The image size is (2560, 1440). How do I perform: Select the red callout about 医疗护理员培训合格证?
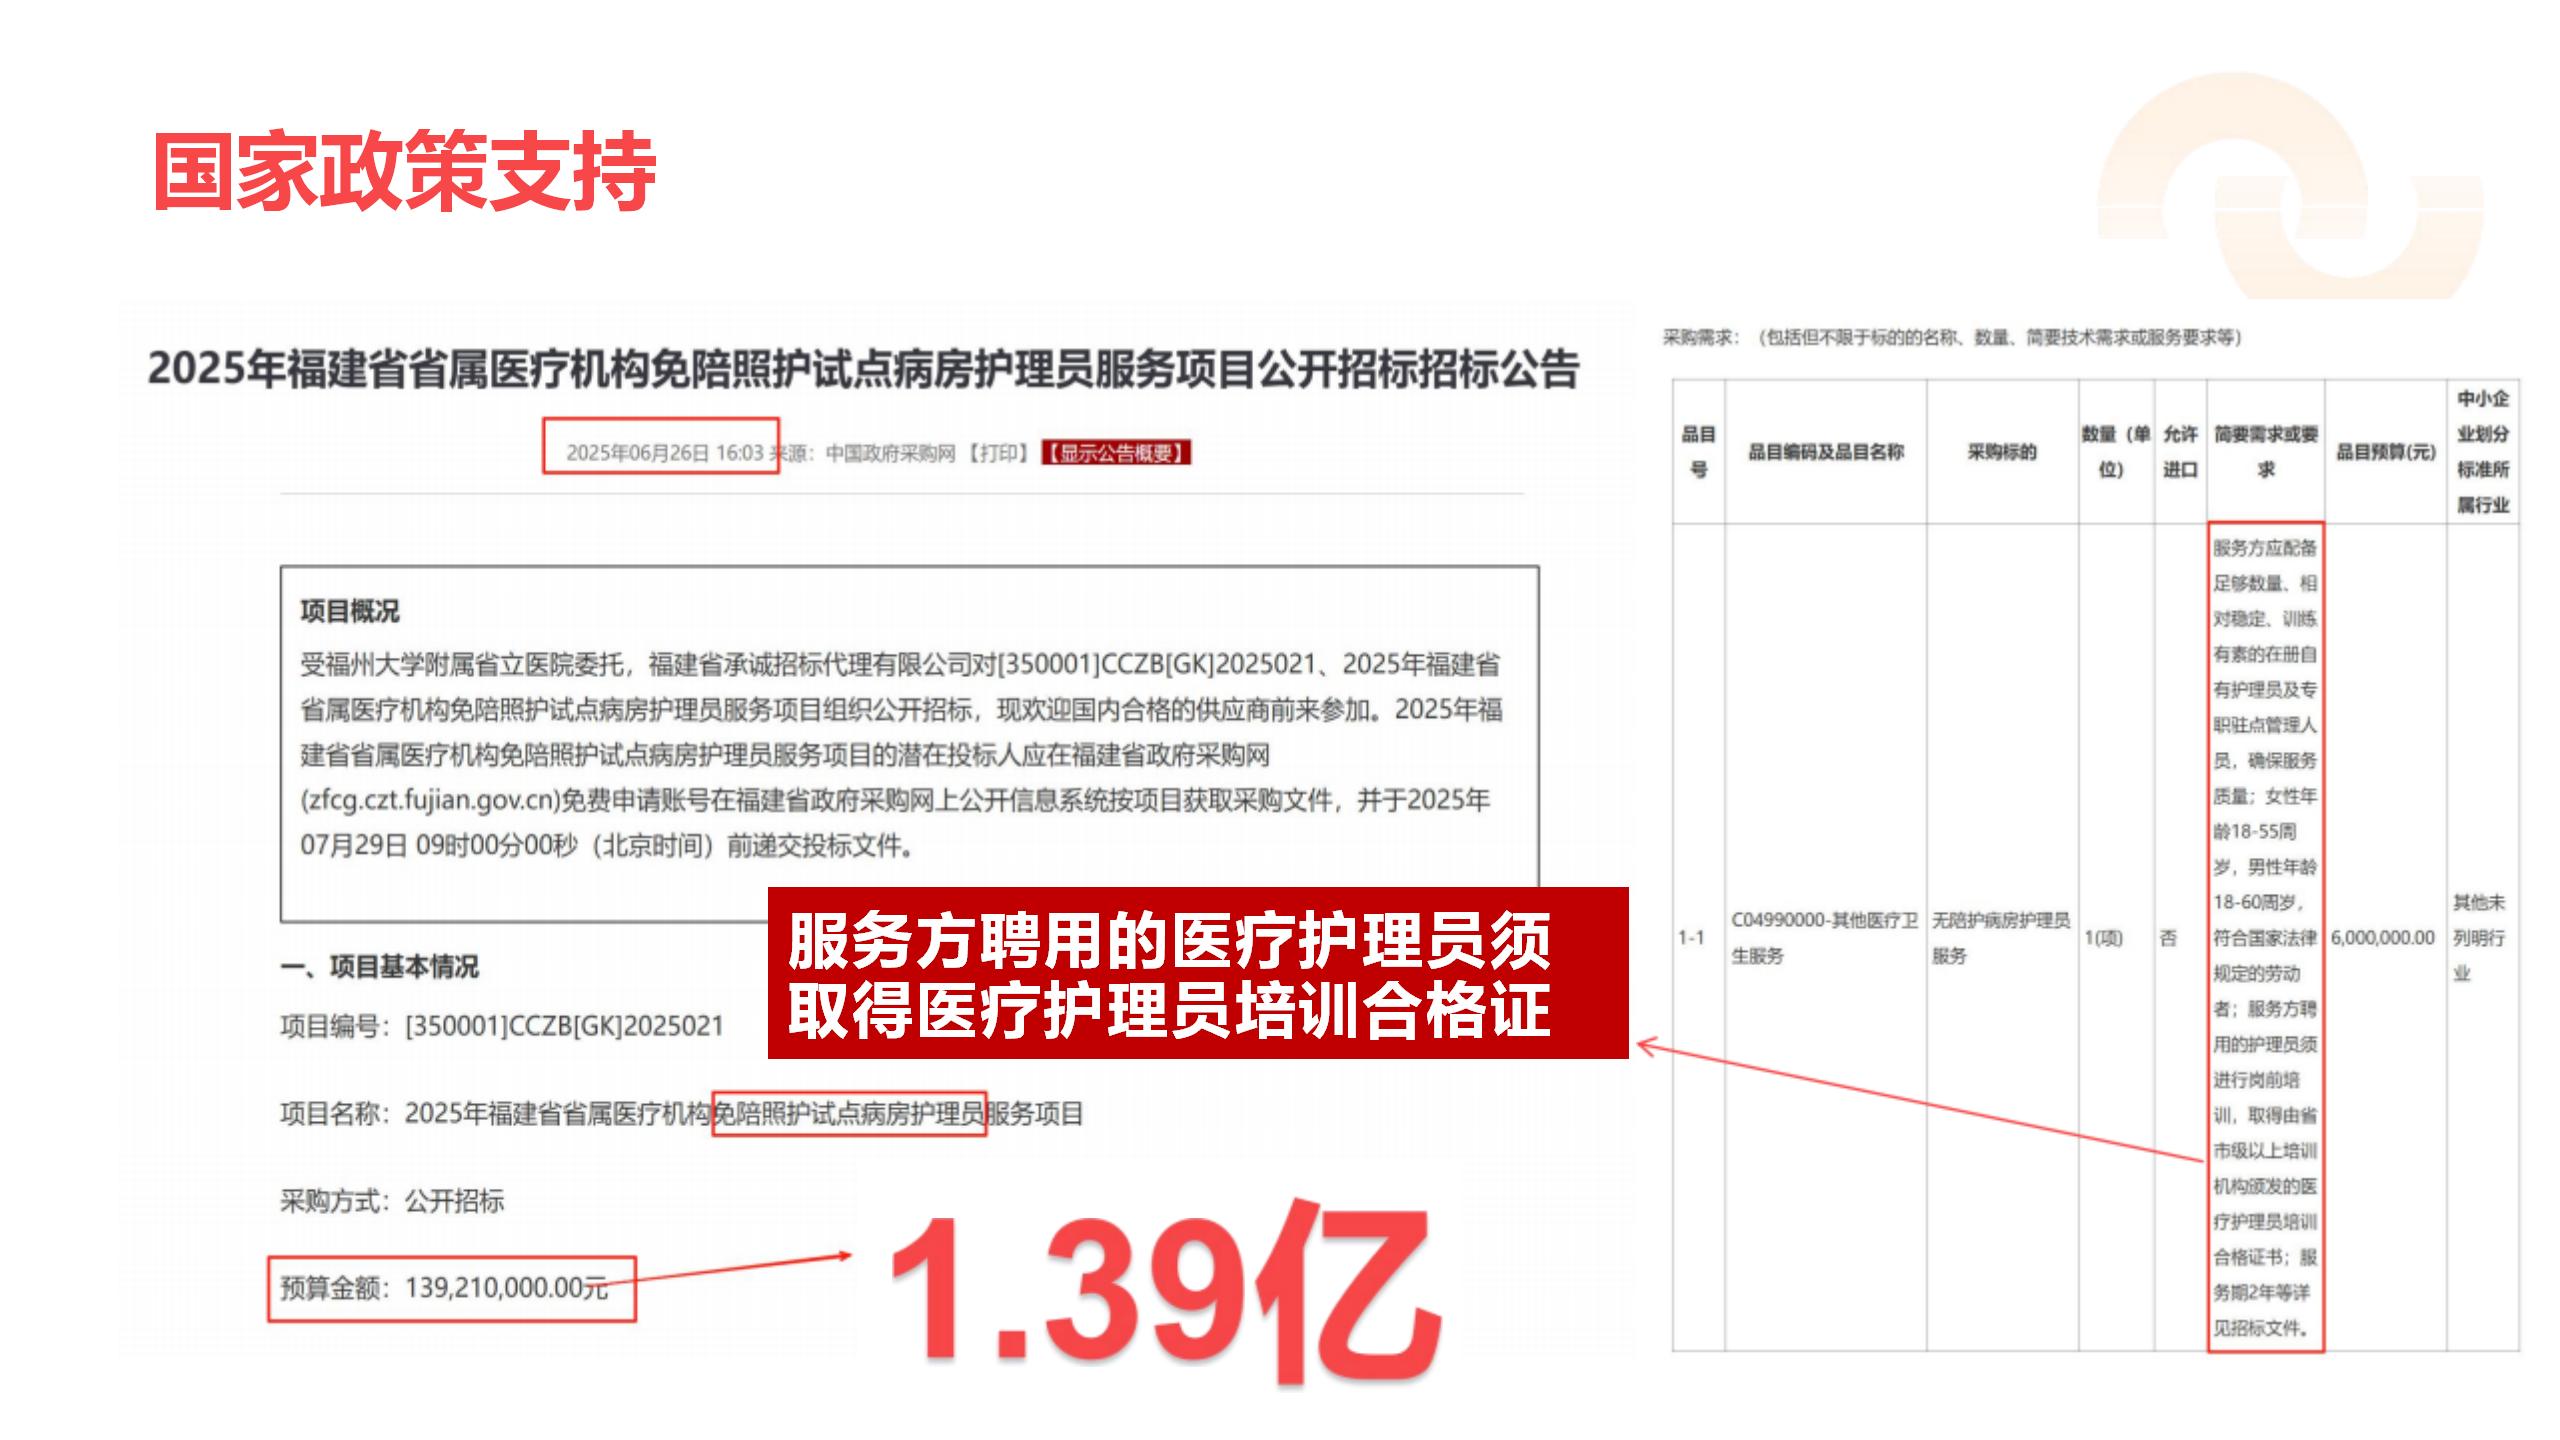click(x=1197, y=973)
